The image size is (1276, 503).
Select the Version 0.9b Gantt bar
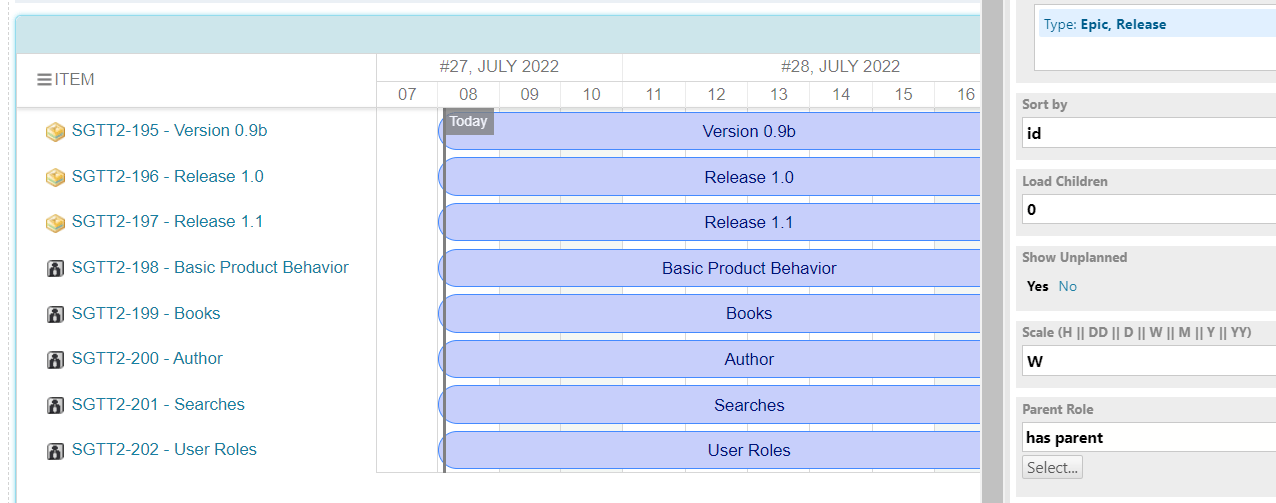pyautogui.click(x=710, y=131)
